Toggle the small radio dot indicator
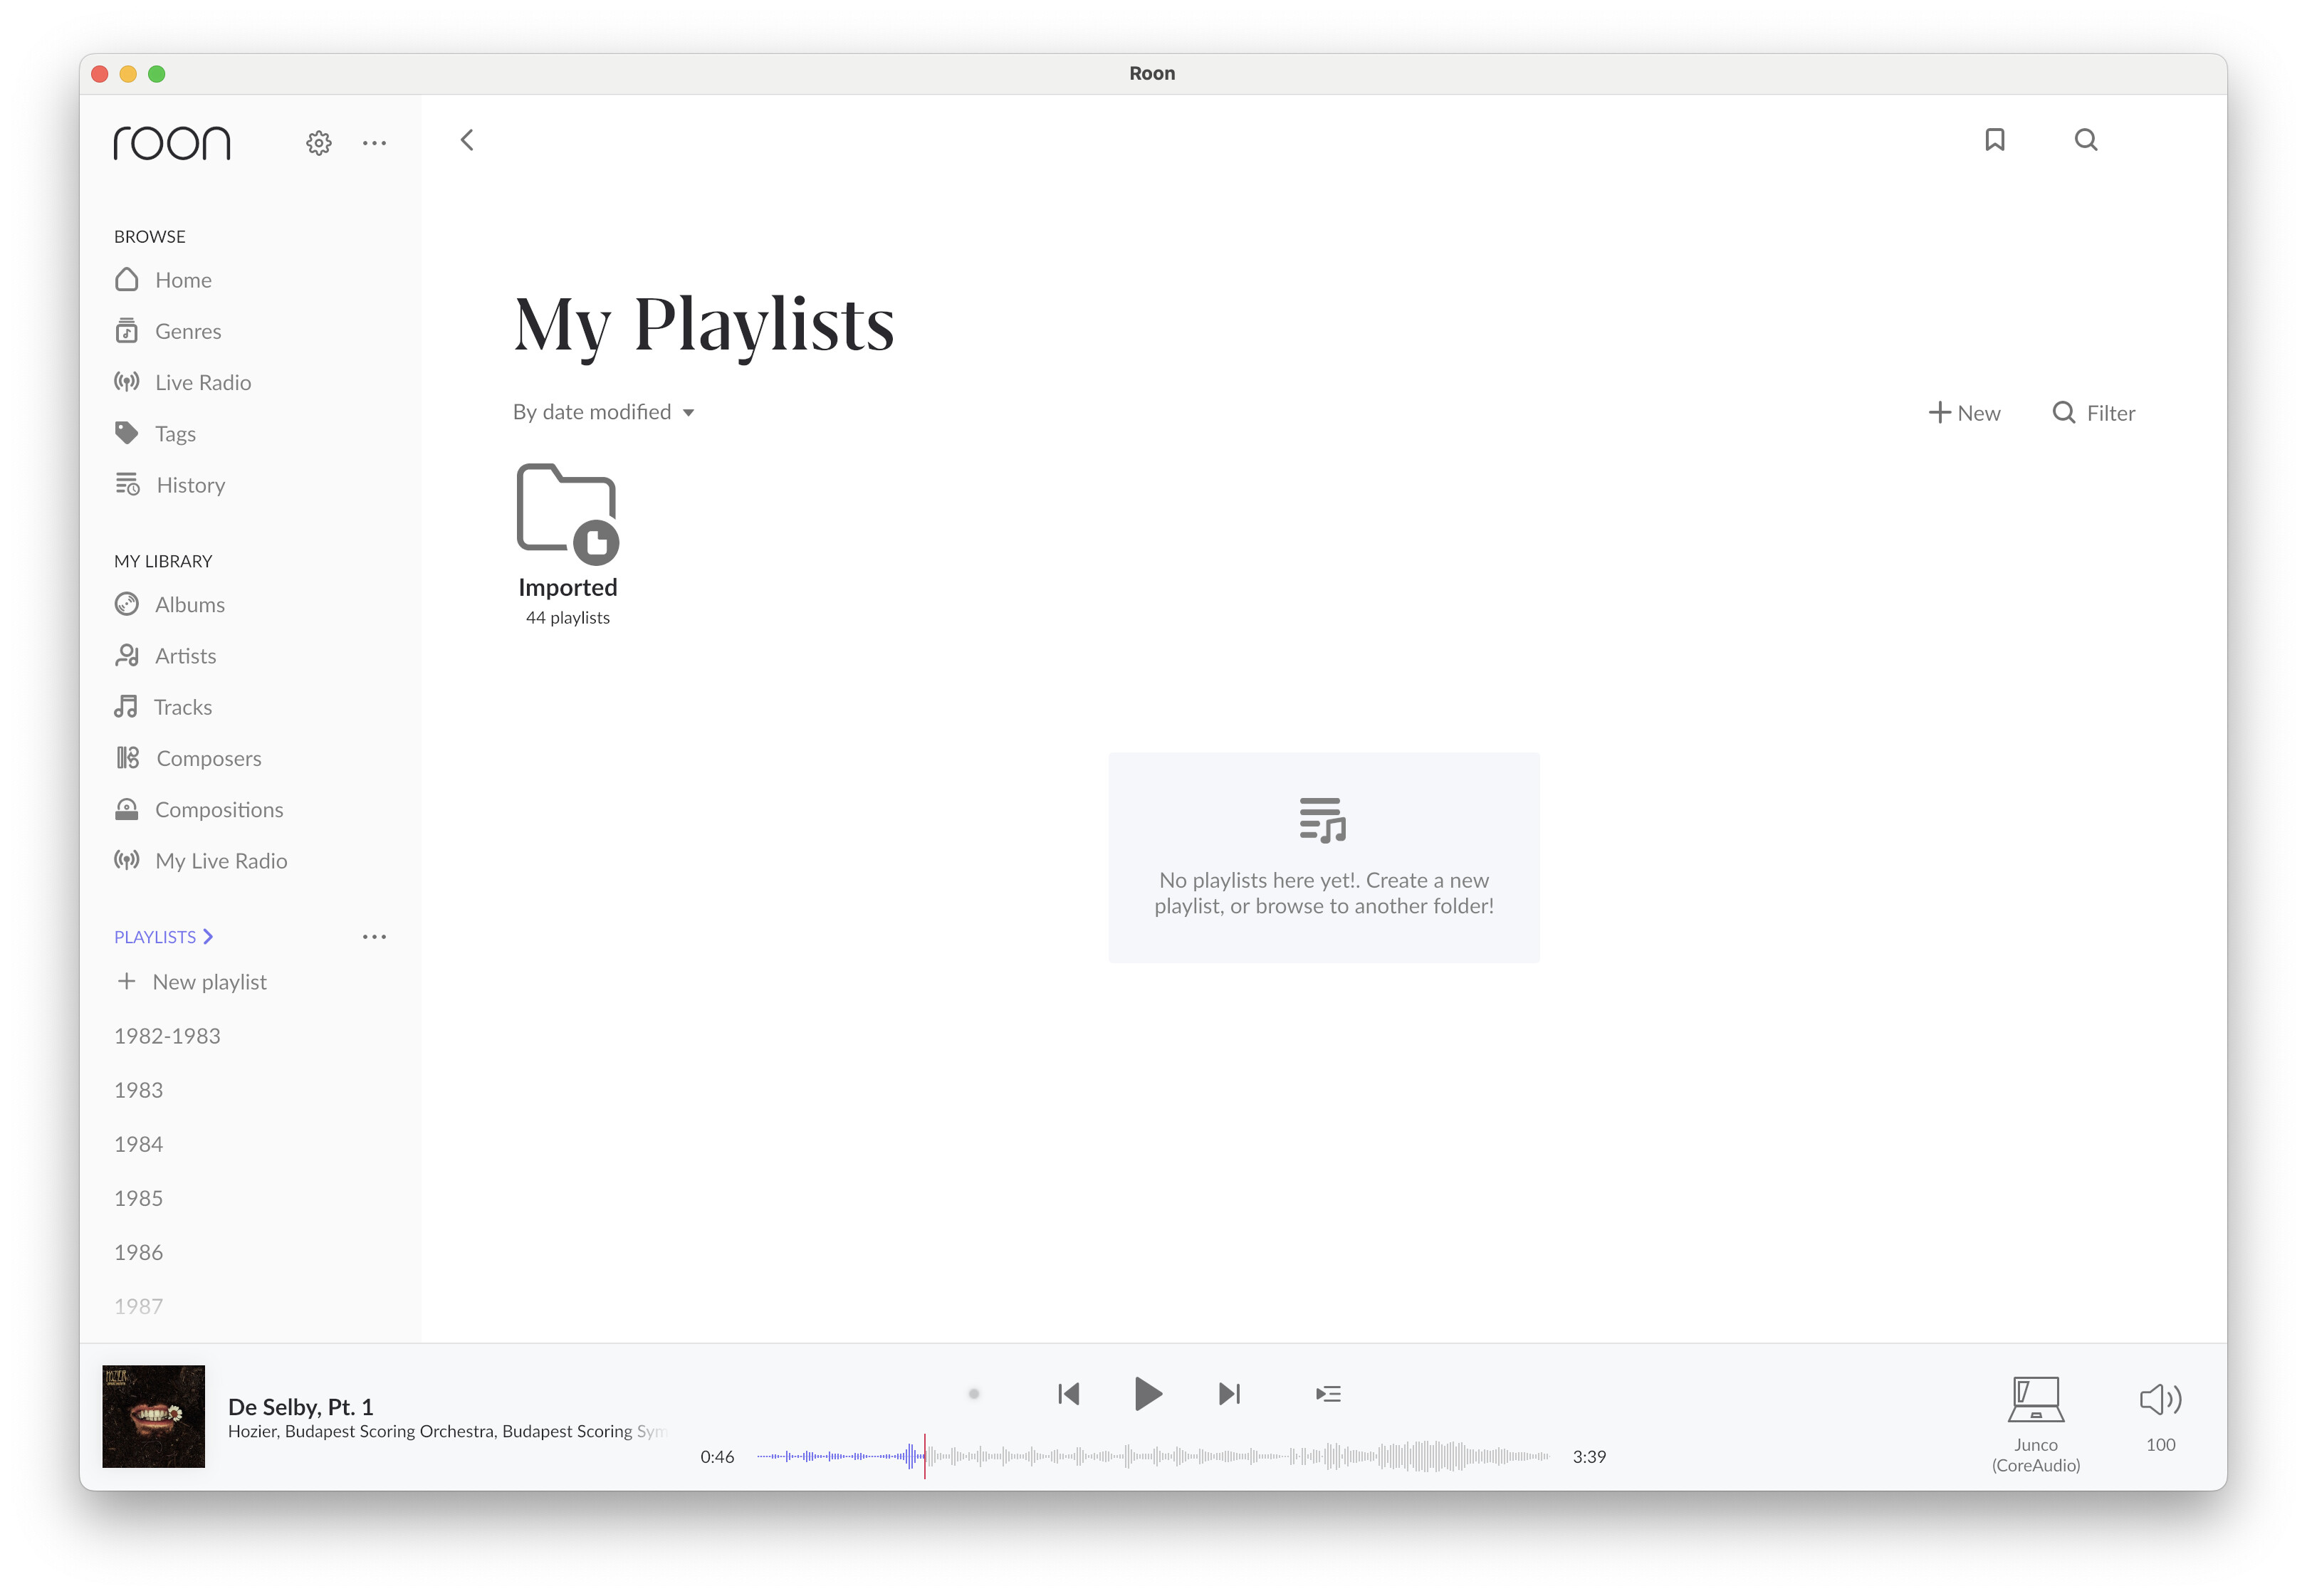 coord(973,1393)
